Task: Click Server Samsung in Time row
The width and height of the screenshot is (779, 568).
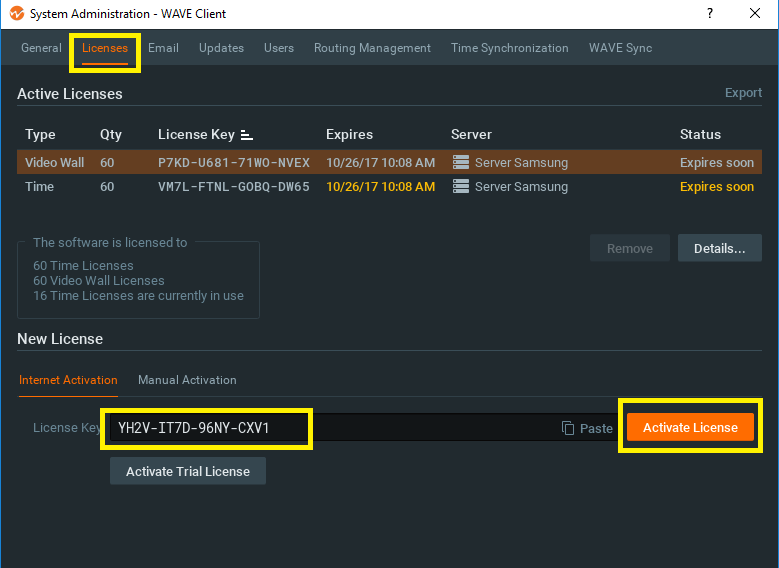Action: point(521,187)
